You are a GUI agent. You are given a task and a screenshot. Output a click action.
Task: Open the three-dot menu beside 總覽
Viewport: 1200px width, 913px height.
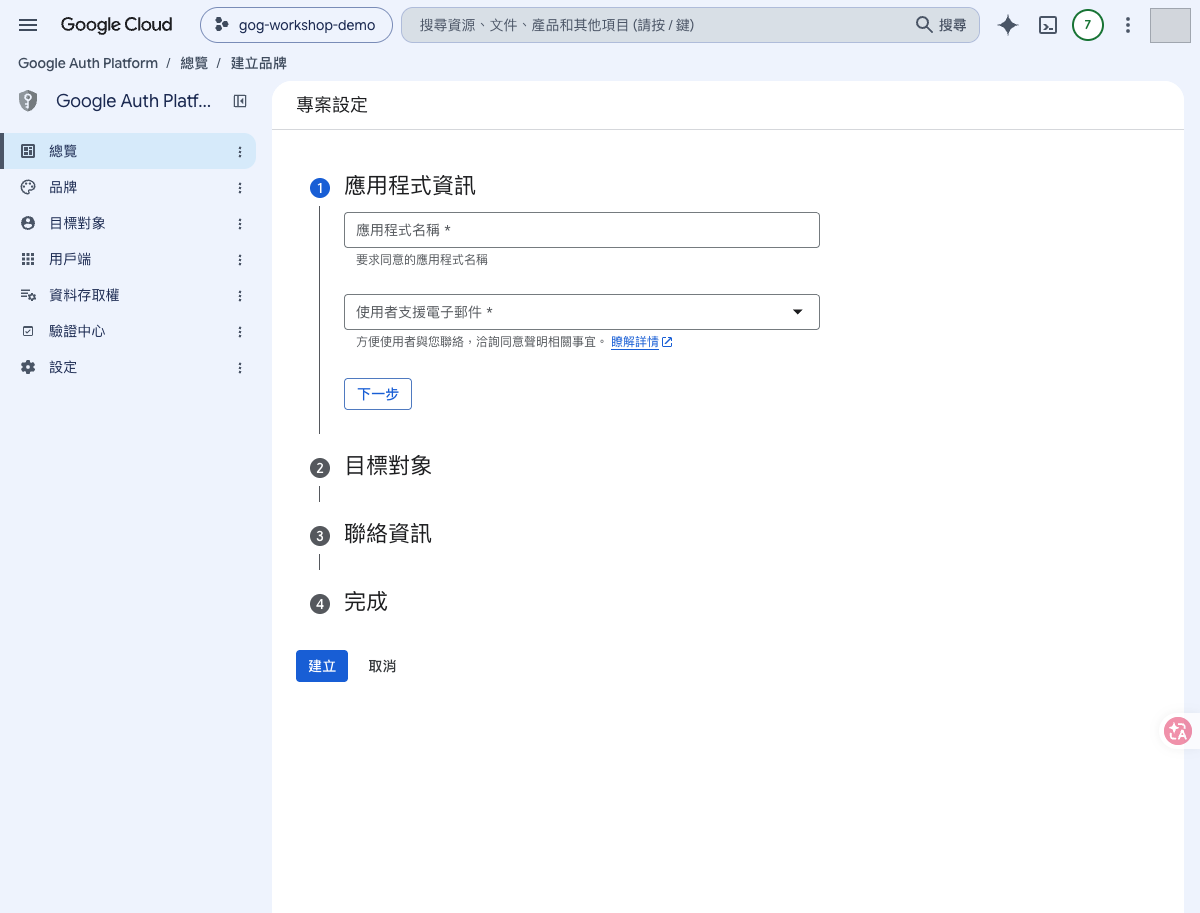pyautogui.click(x=240, y=152)
